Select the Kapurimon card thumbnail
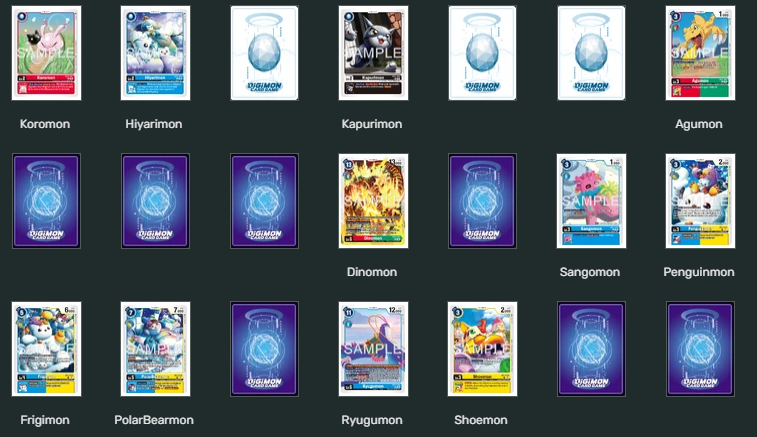Viewport: 757px width, 437px height. click(x=374, y=53)
